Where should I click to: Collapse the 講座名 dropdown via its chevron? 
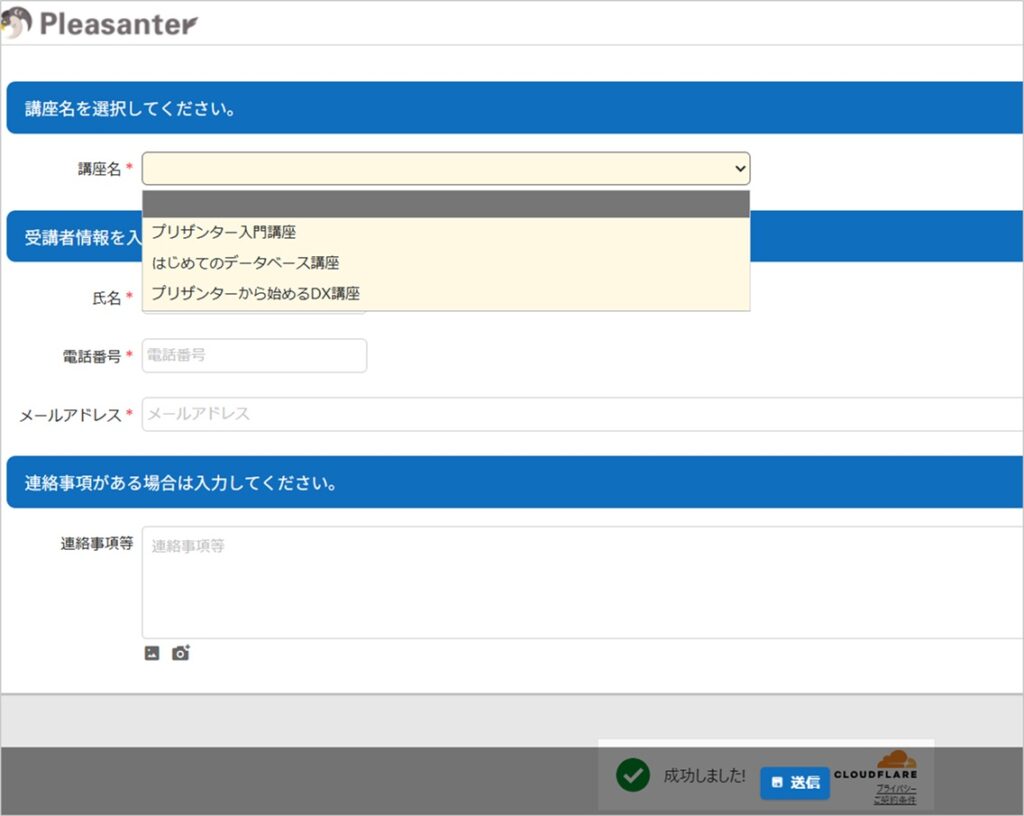740,169
